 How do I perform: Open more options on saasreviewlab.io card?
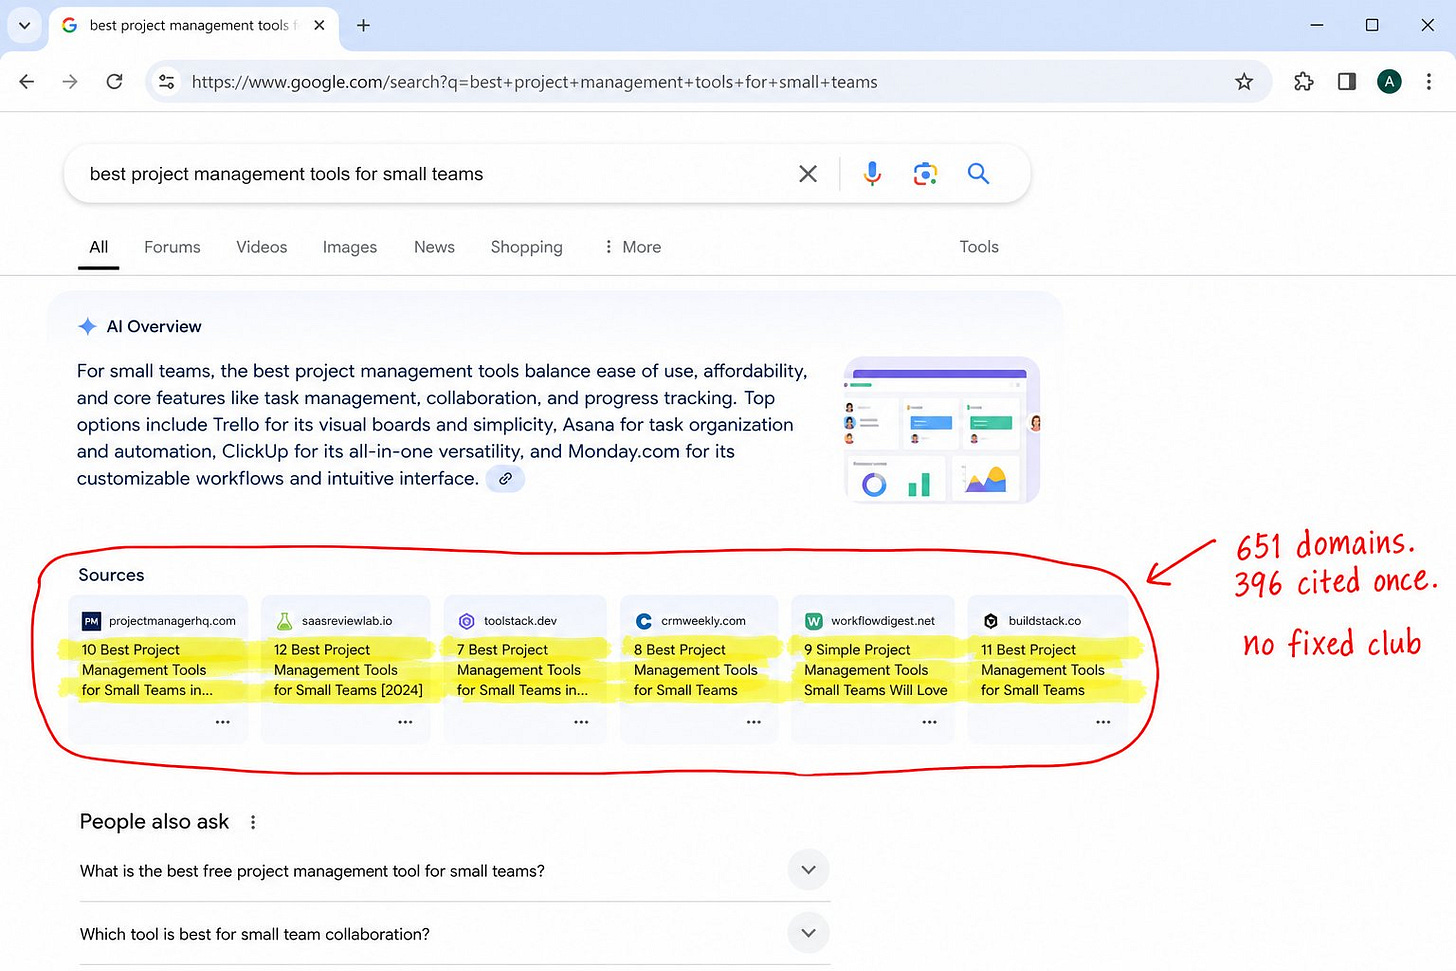tap(405, 722)
